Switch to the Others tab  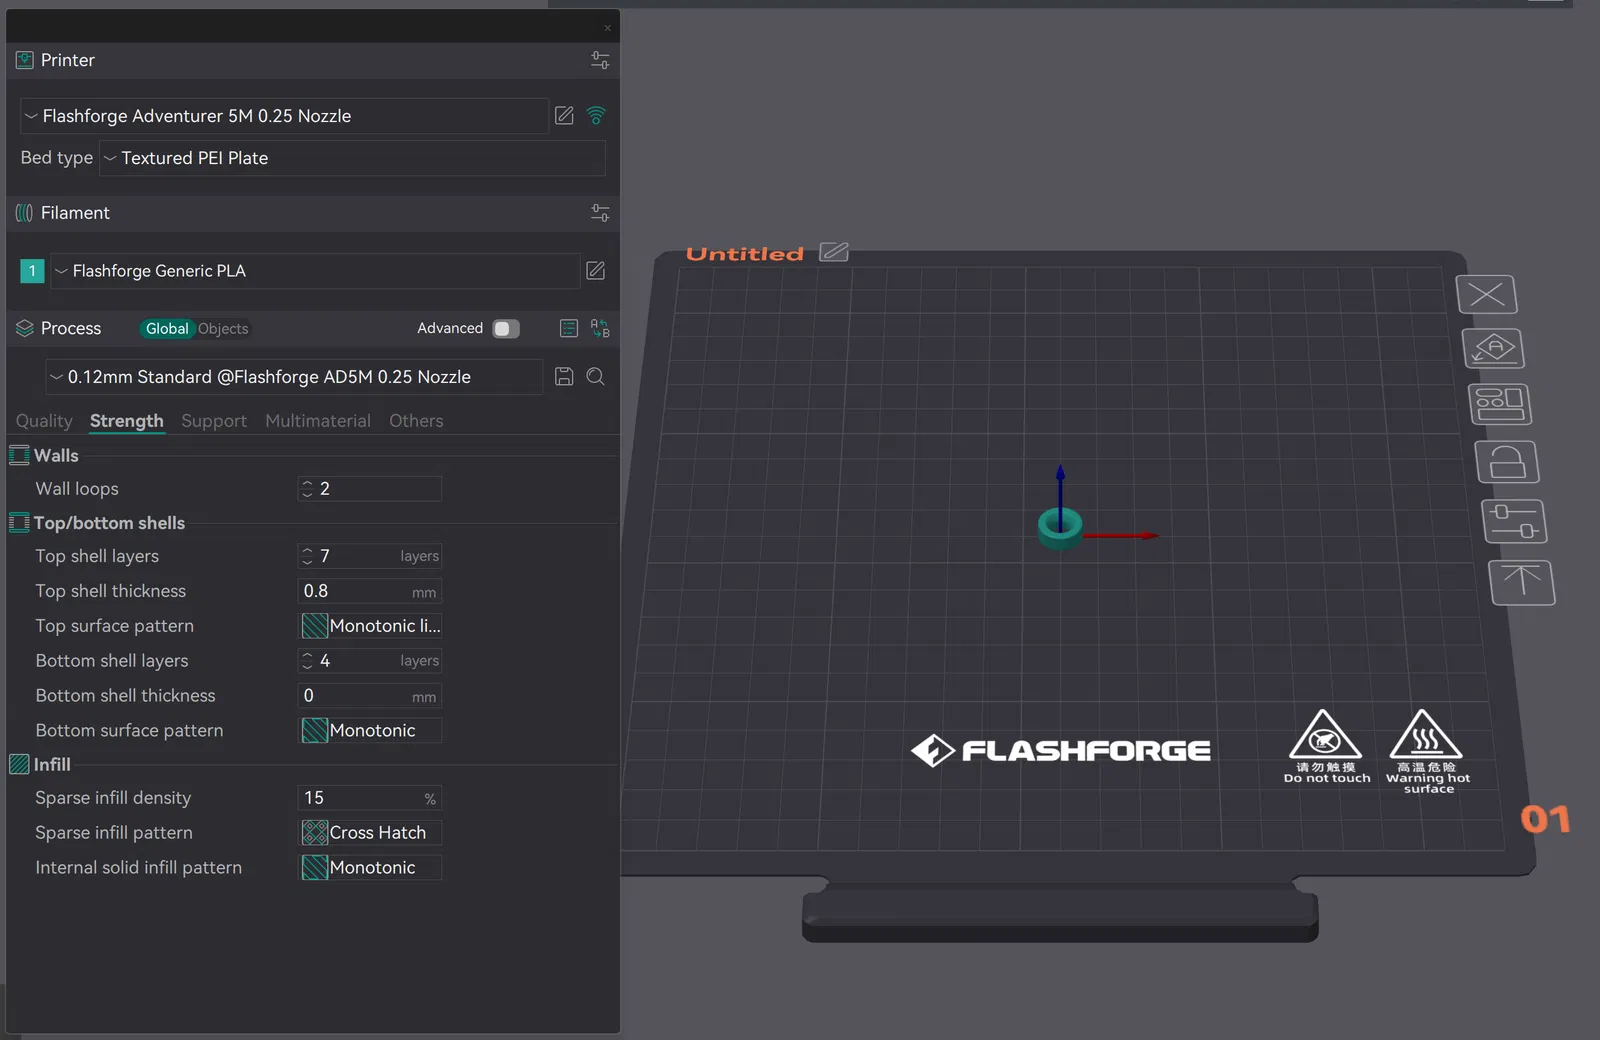tap(416, 421)
